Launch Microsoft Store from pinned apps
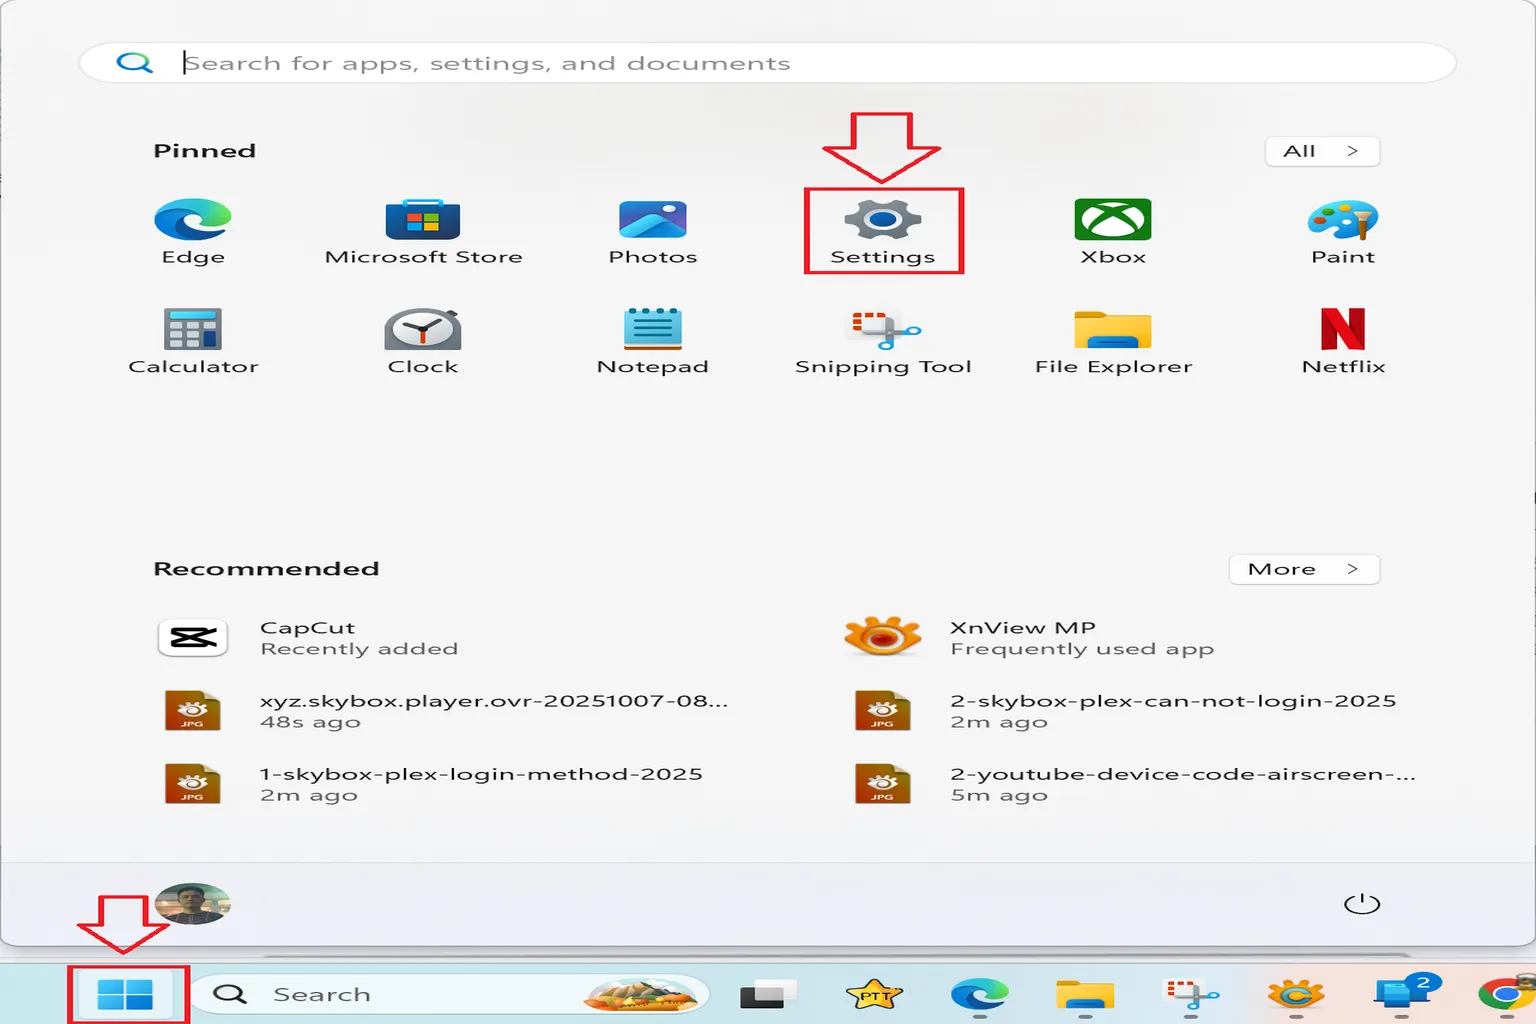 coord(423,231)
